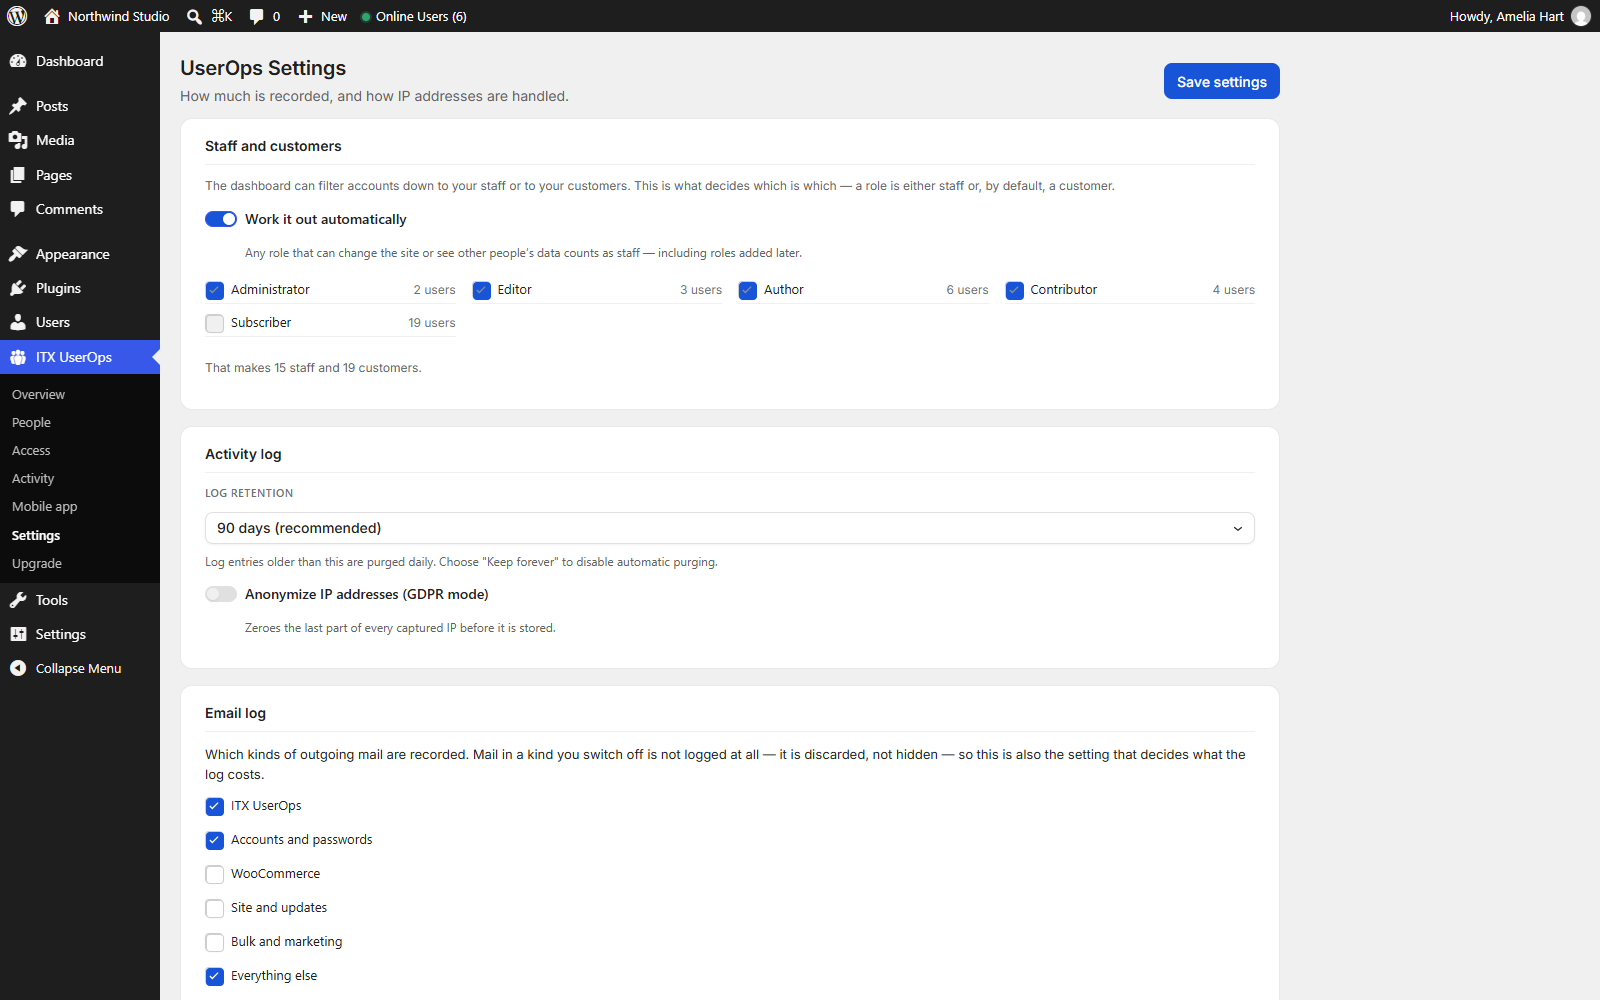This screenshot has width=1600, height=1000.
Task: Click the Plugins plug icon
Action: 18,288
